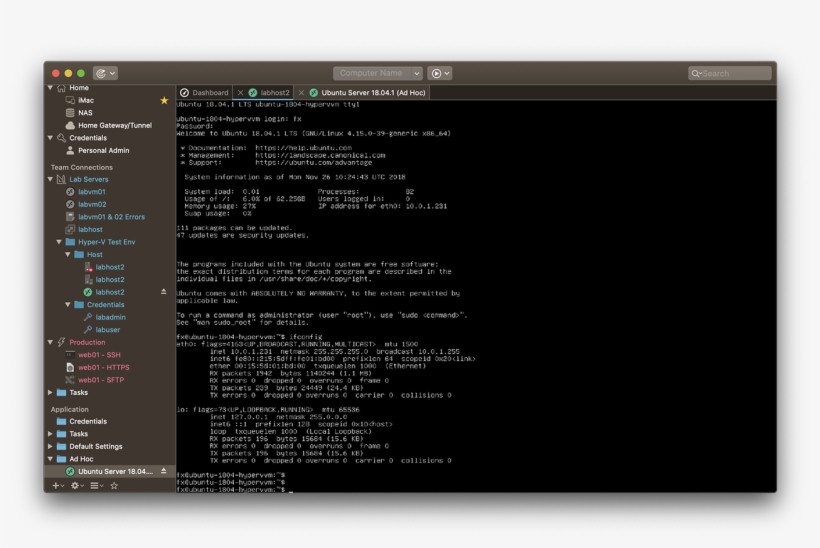Open the iMac connection
The image size is (820, 548).
[86, 100]
